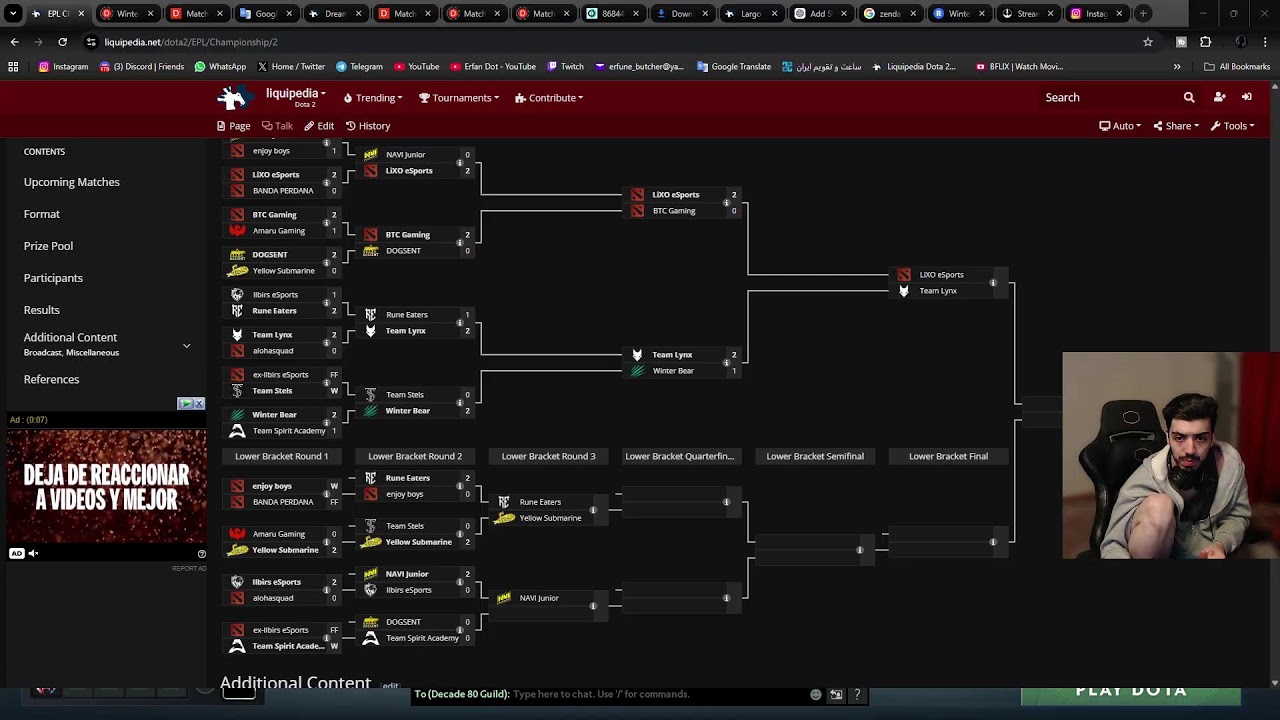Image resolution: width=1280 pixels, height=720 pixels.
Task: Open info for Rune Eaters vs Yellow Submarine match
Action: pyautogui.click(x=593, y=510)
